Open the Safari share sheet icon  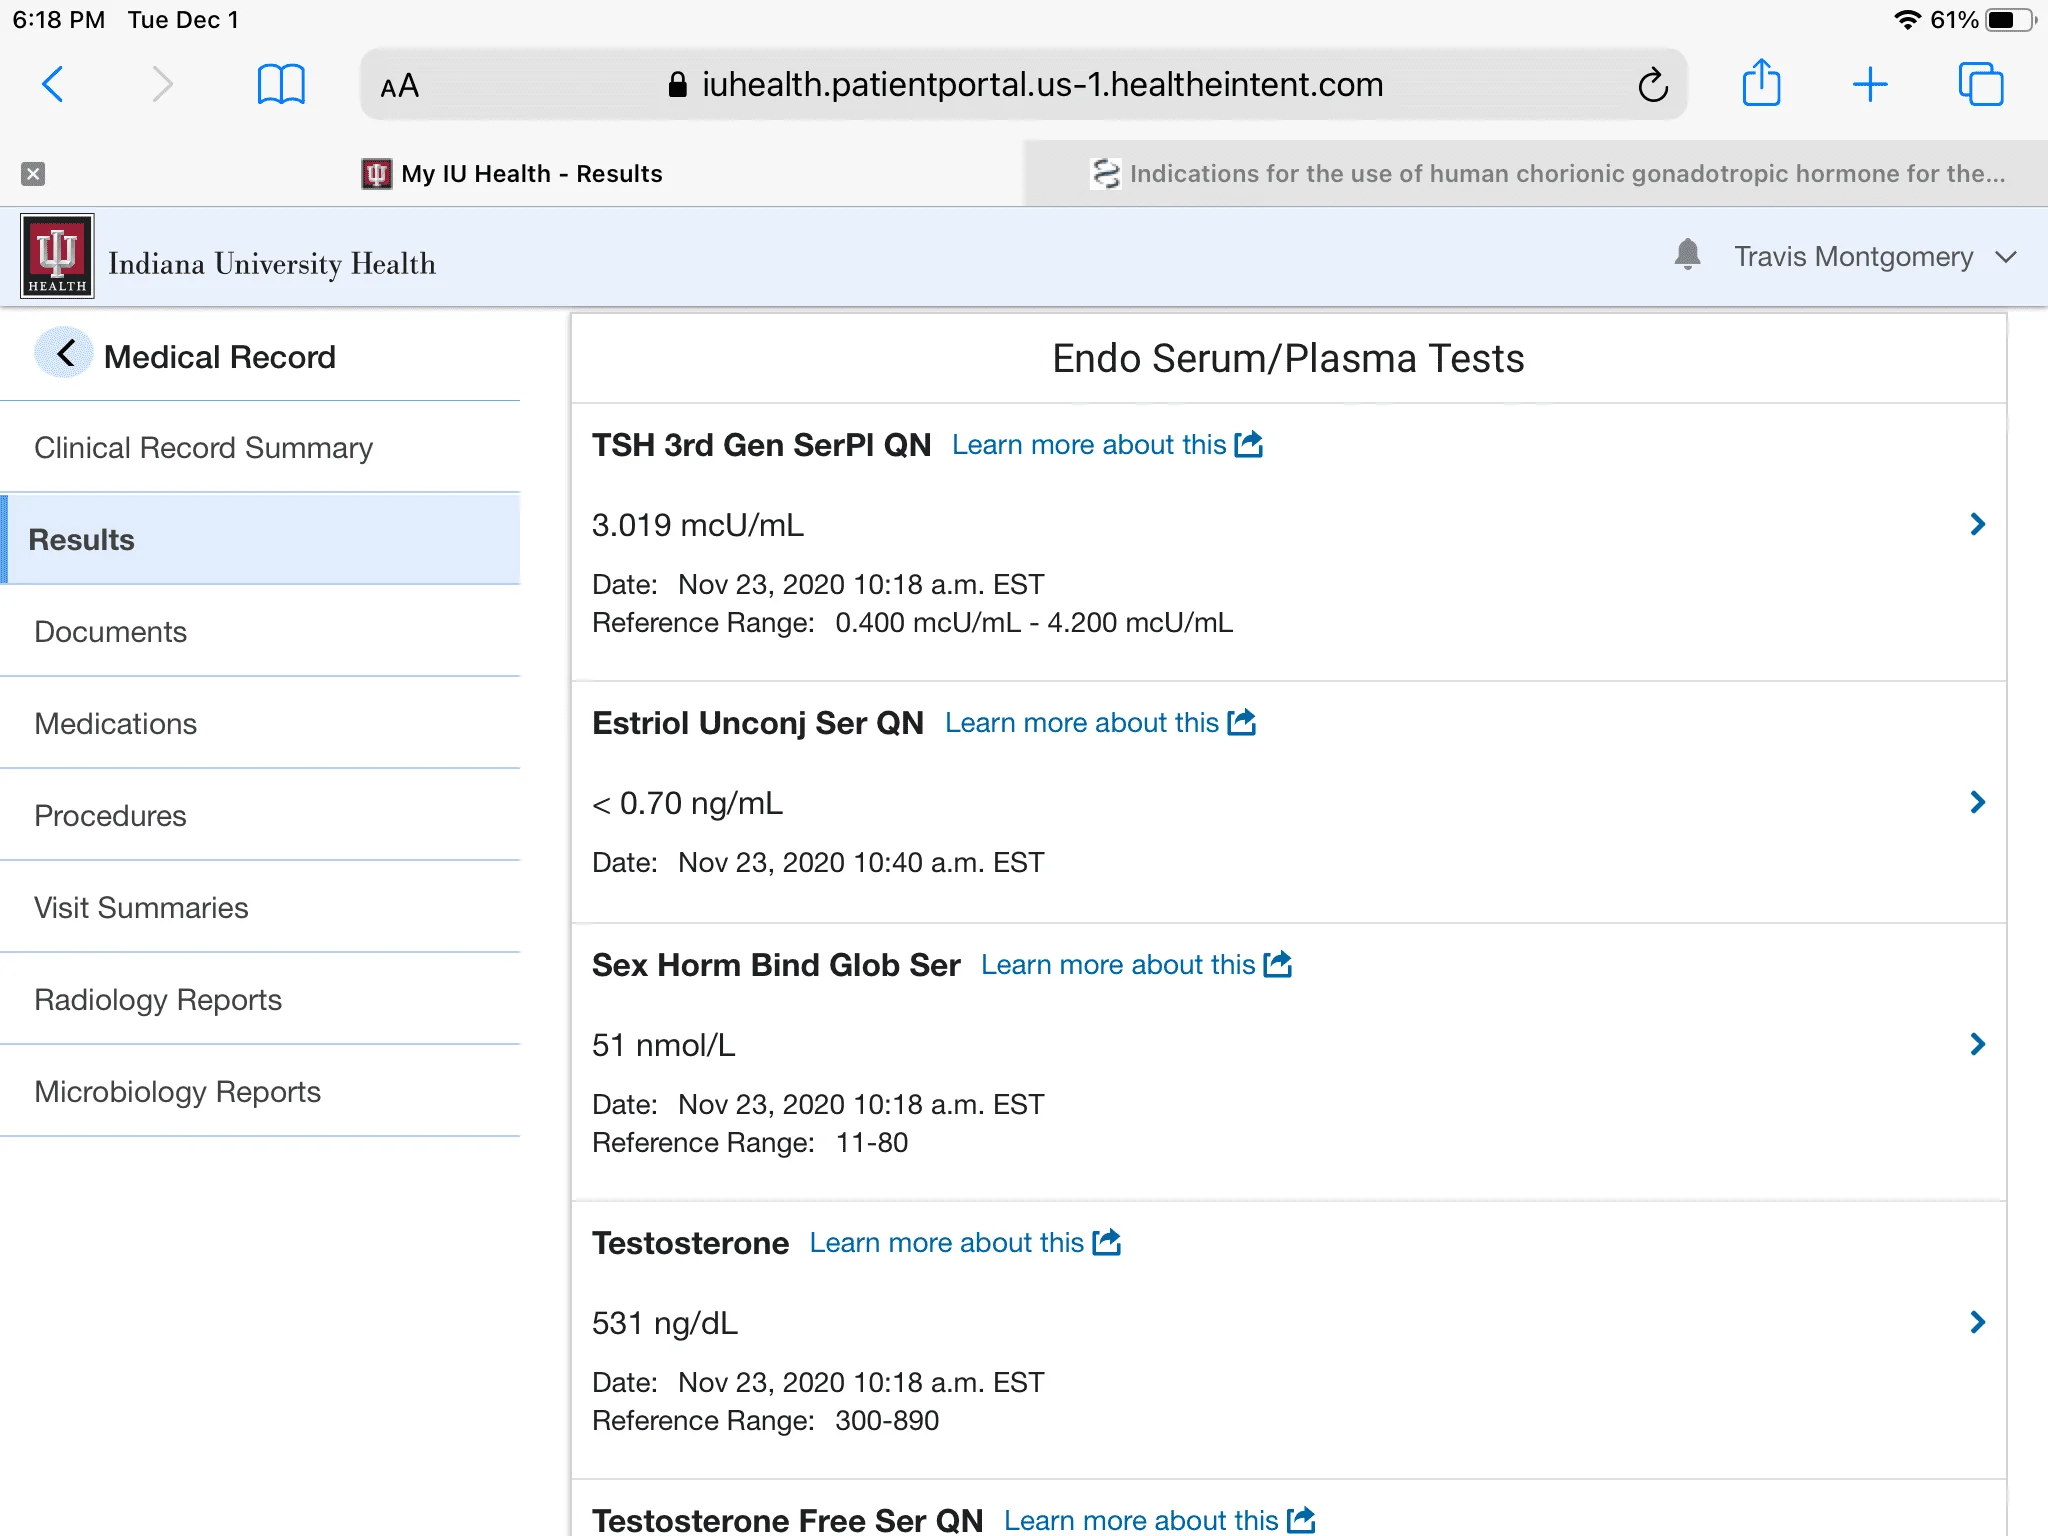coord(1761,82)
